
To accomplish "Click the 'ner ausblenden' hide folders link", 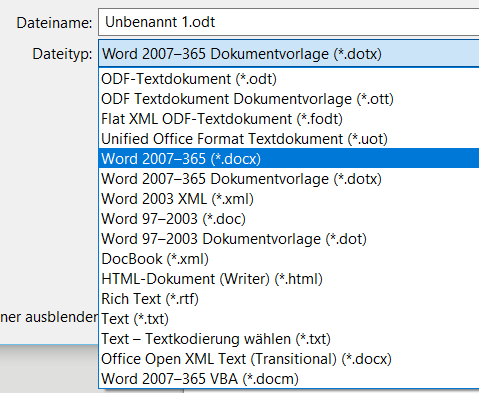I will (49, 317).
